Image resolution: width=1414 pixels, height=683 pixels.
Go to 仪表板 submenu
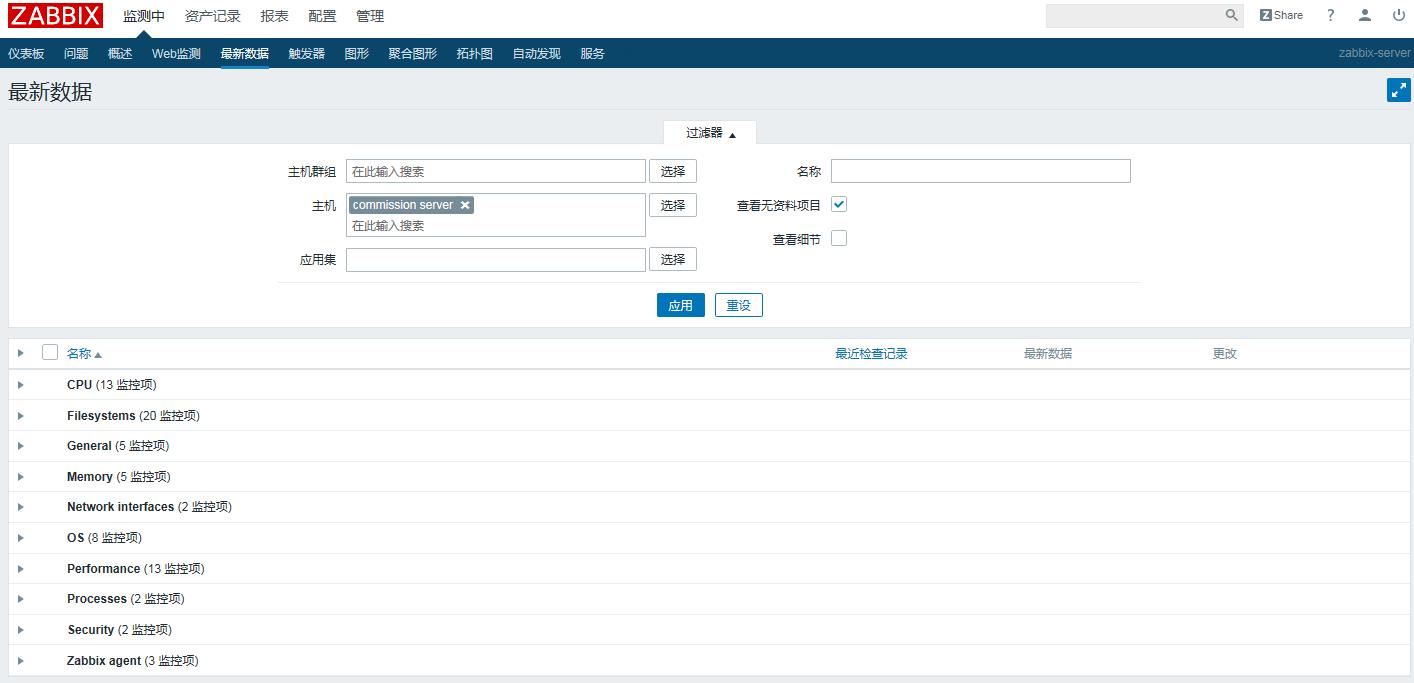click(26, 54)
